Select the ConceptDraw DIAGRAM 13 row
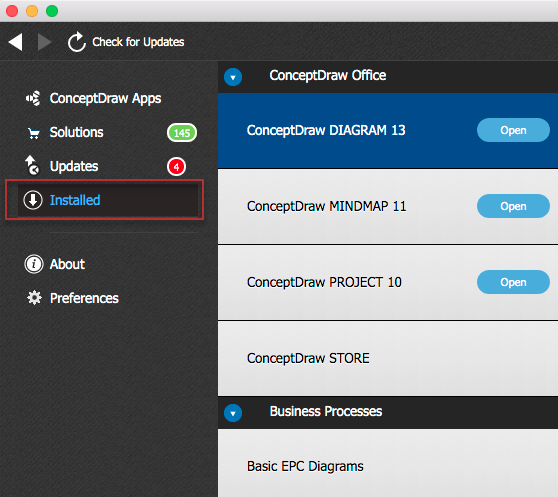Image resolution: width=558 pixels, height=497 pixels. [388, 131]
